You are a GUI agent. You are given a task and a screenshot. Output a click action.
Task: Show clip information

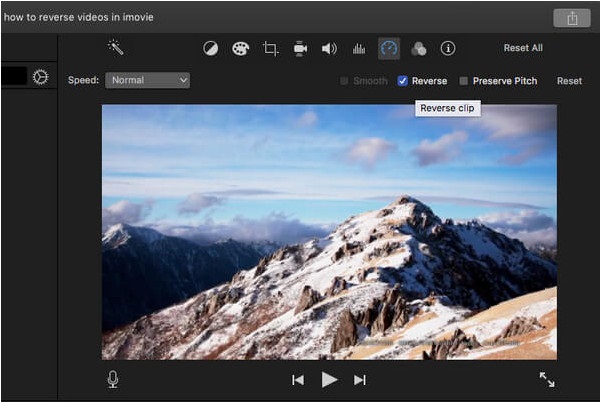coord(448,49)
